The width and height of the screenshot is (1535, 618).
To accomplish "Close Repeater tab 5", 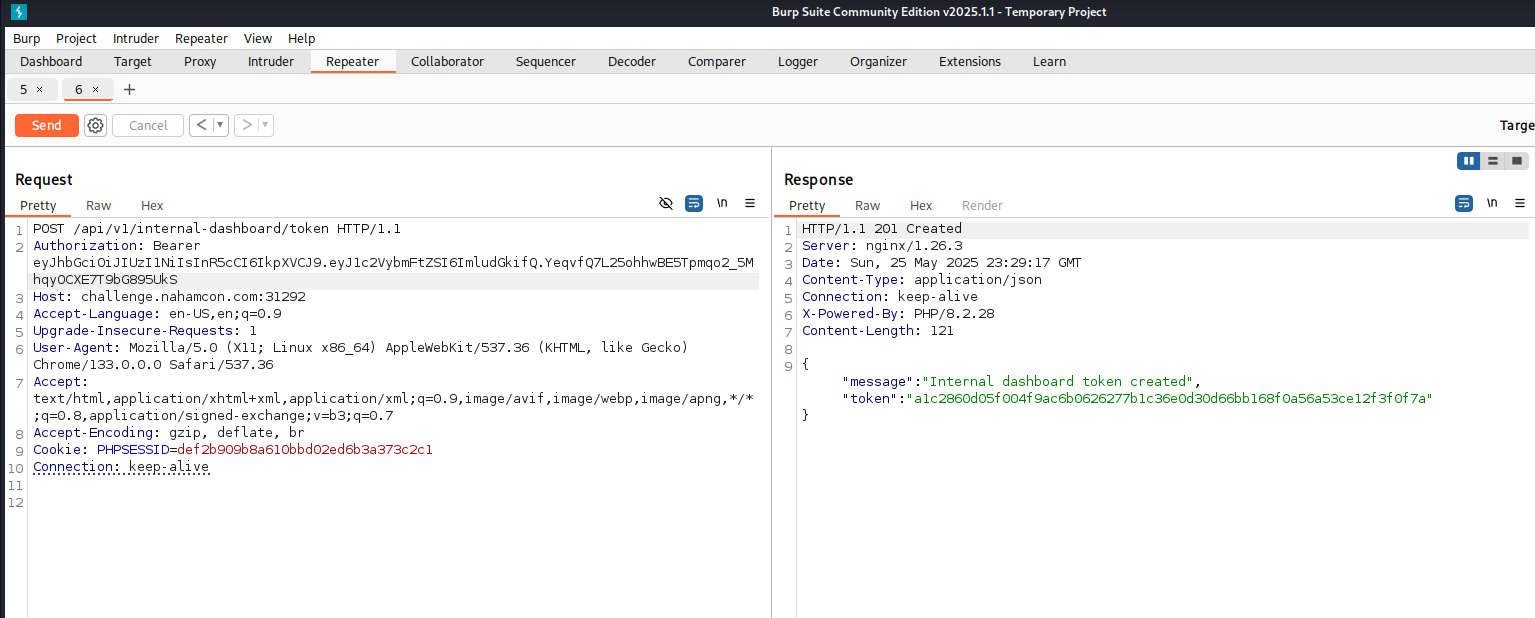I will click(39, 89).
